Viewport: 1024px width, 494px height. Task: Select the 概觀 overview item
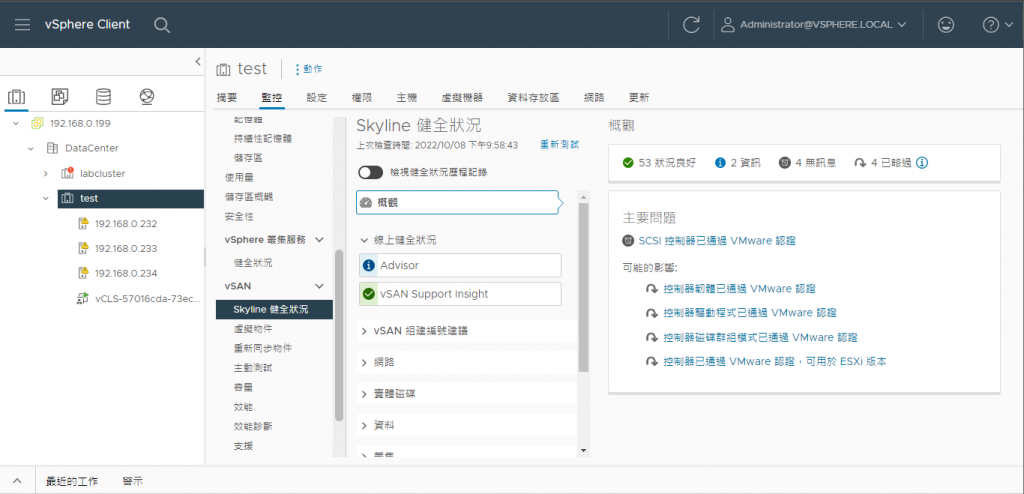tap(457, 203)
